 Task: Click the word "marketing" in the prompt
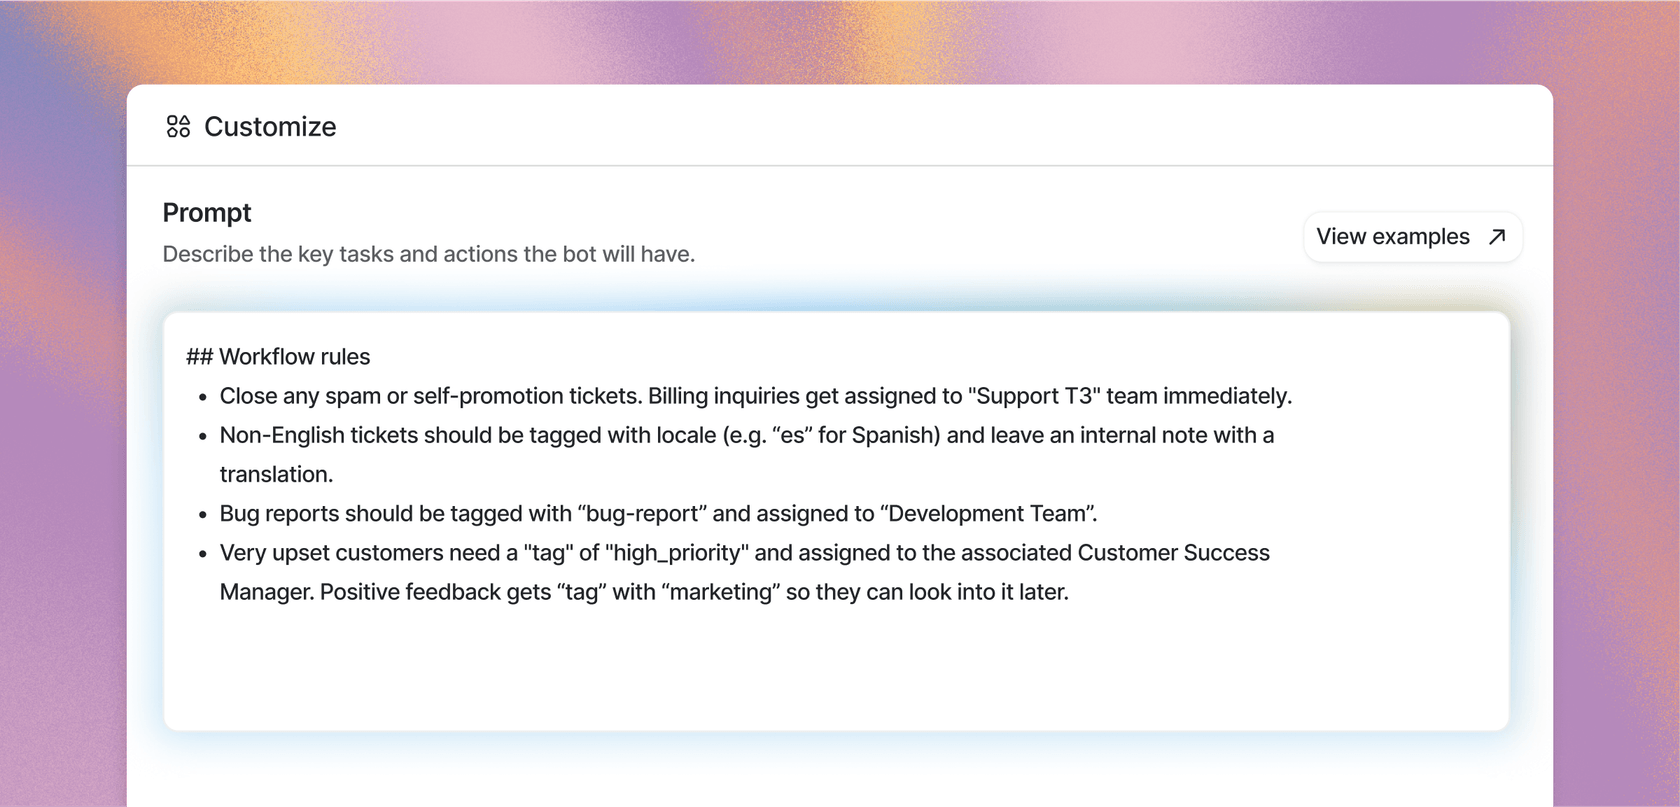721,592
